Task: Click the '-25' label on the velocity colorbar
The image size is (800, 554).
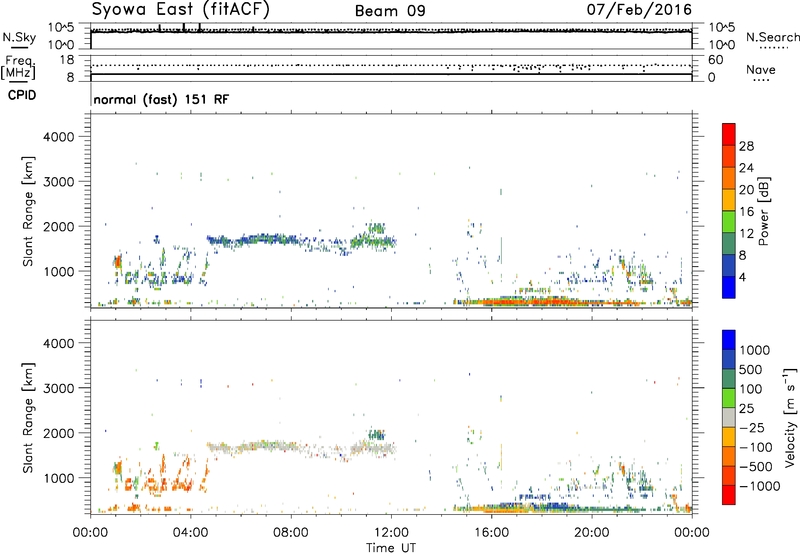Action: click(753, 427)
